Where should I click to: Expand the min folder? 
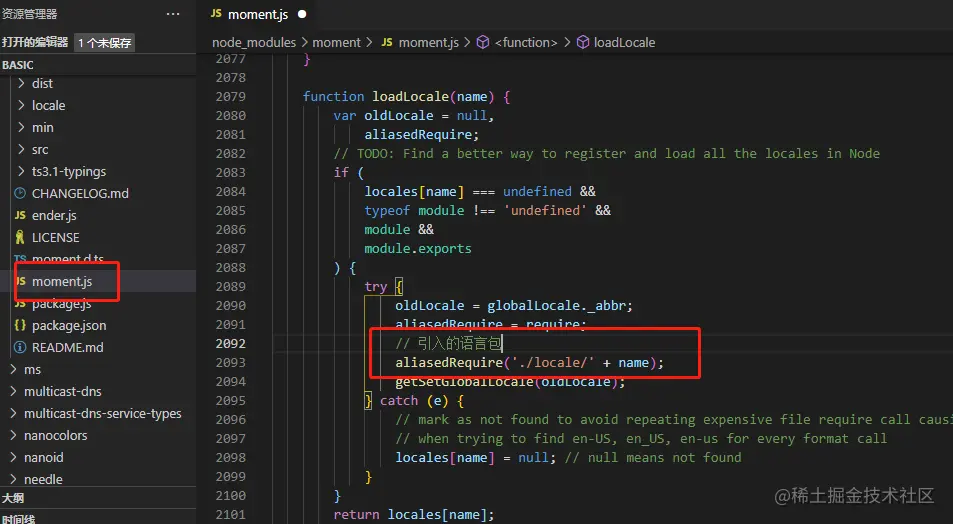[x=21, y=127]
